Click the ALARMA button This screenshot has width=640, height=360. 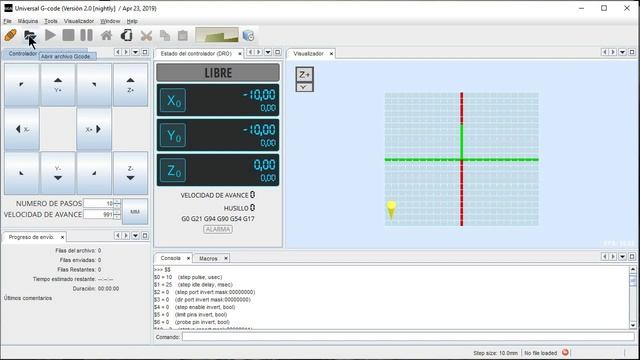coord(218,229)
